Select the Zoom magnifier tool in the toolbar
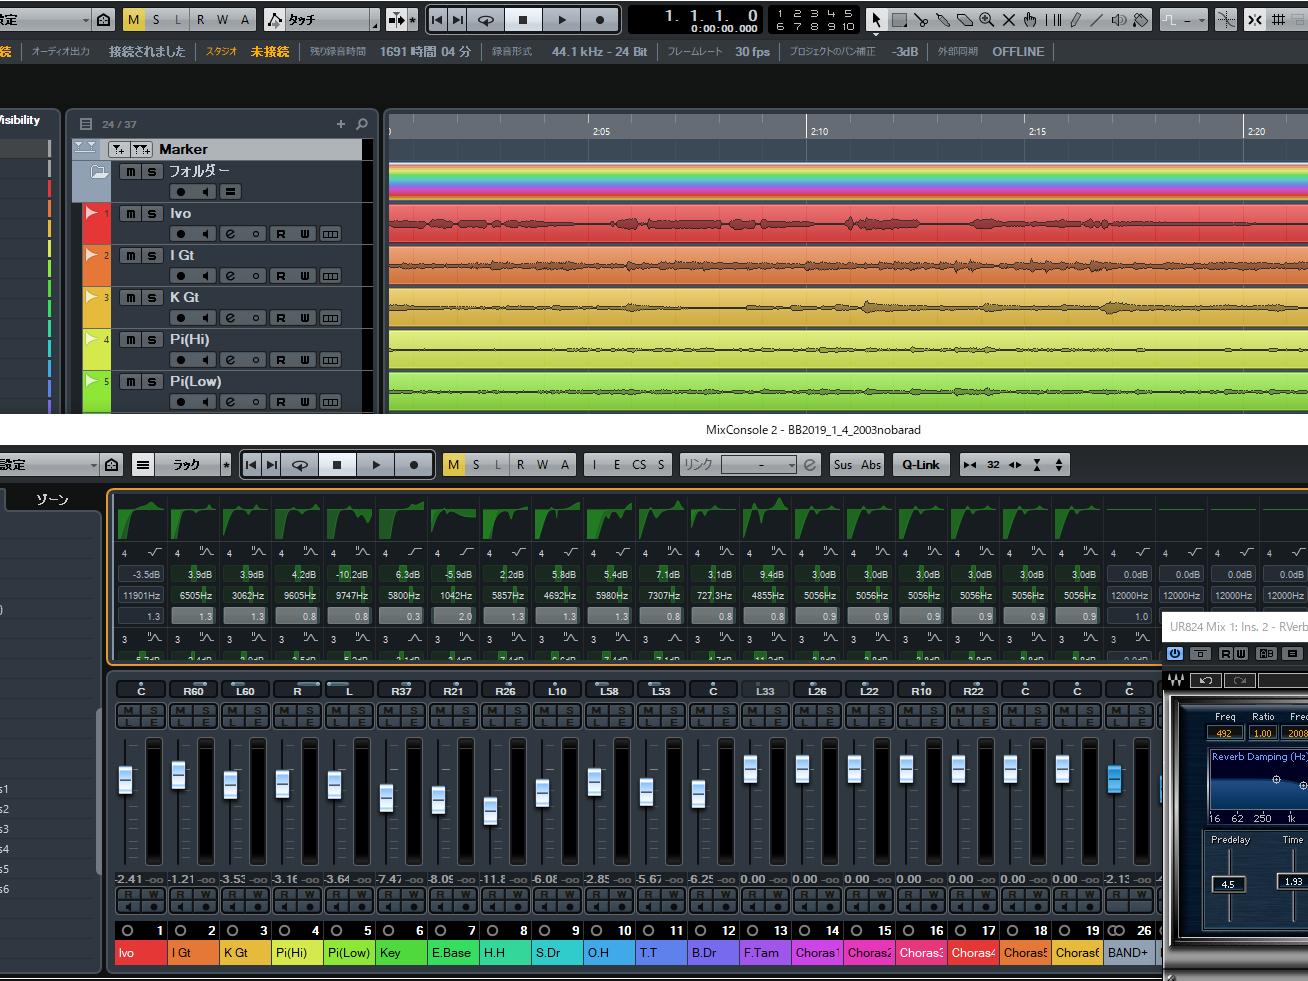 [x=986, y=20]
